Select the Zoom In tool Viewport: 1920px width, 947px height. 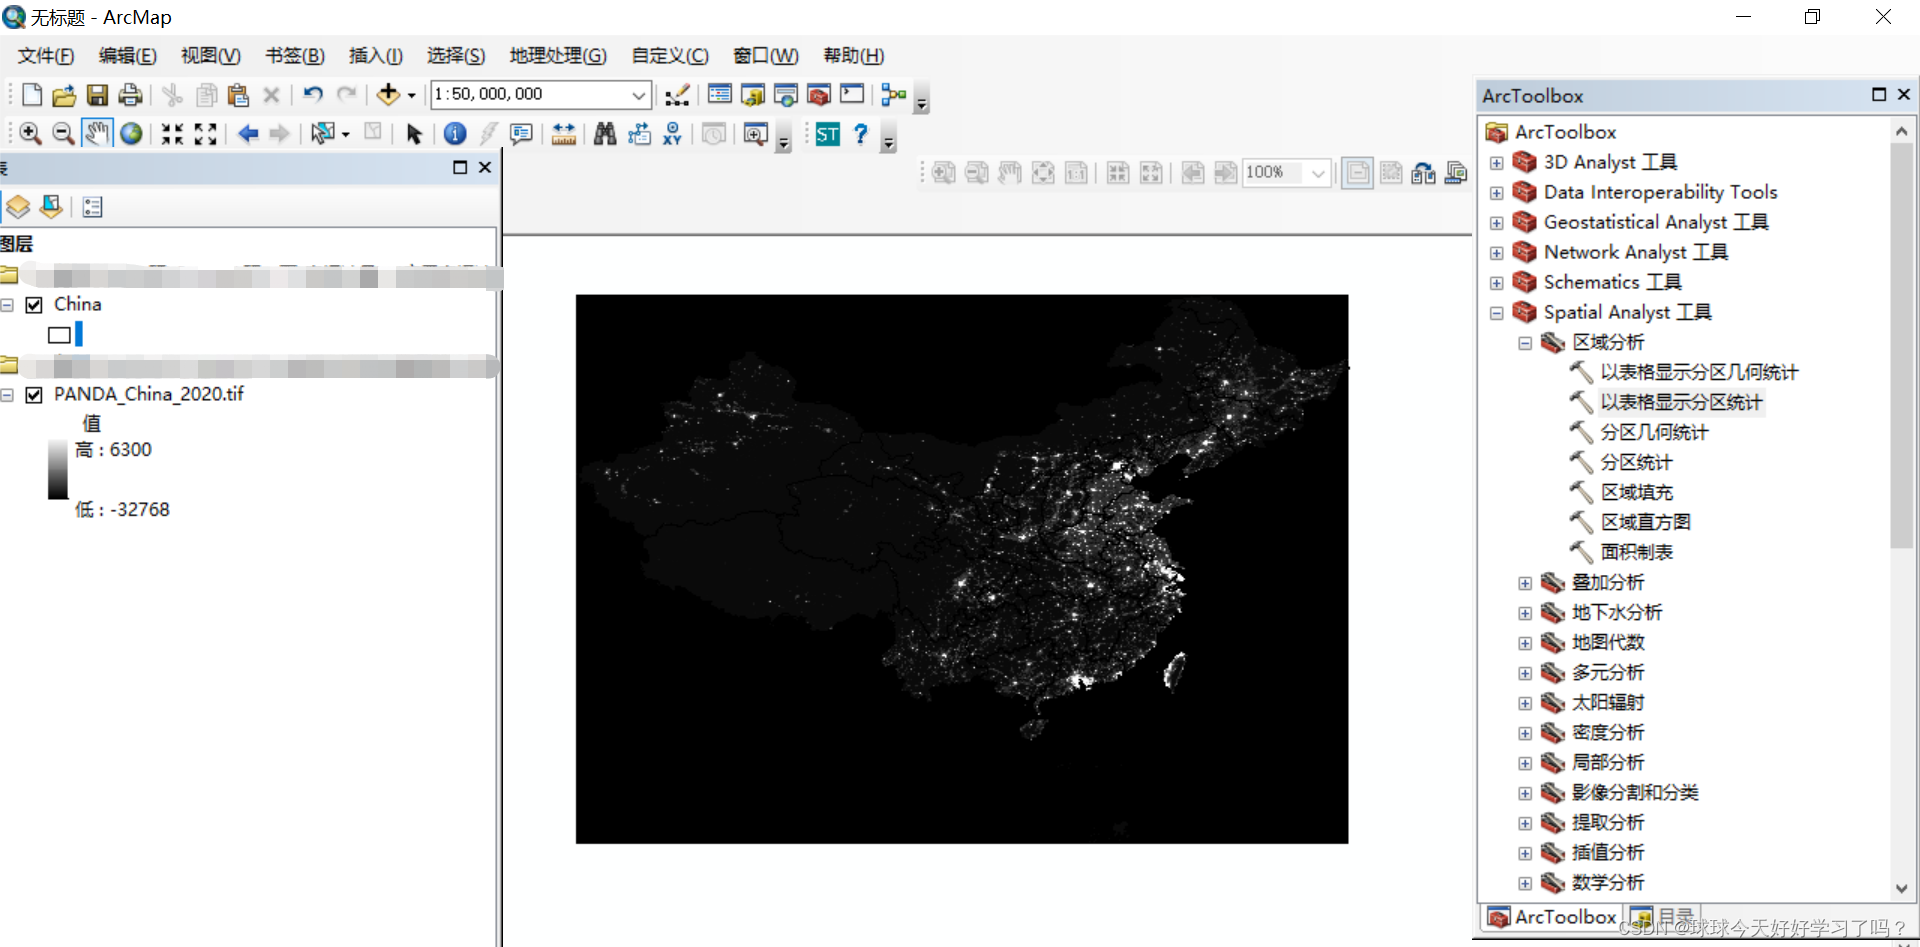click(30, 134)
